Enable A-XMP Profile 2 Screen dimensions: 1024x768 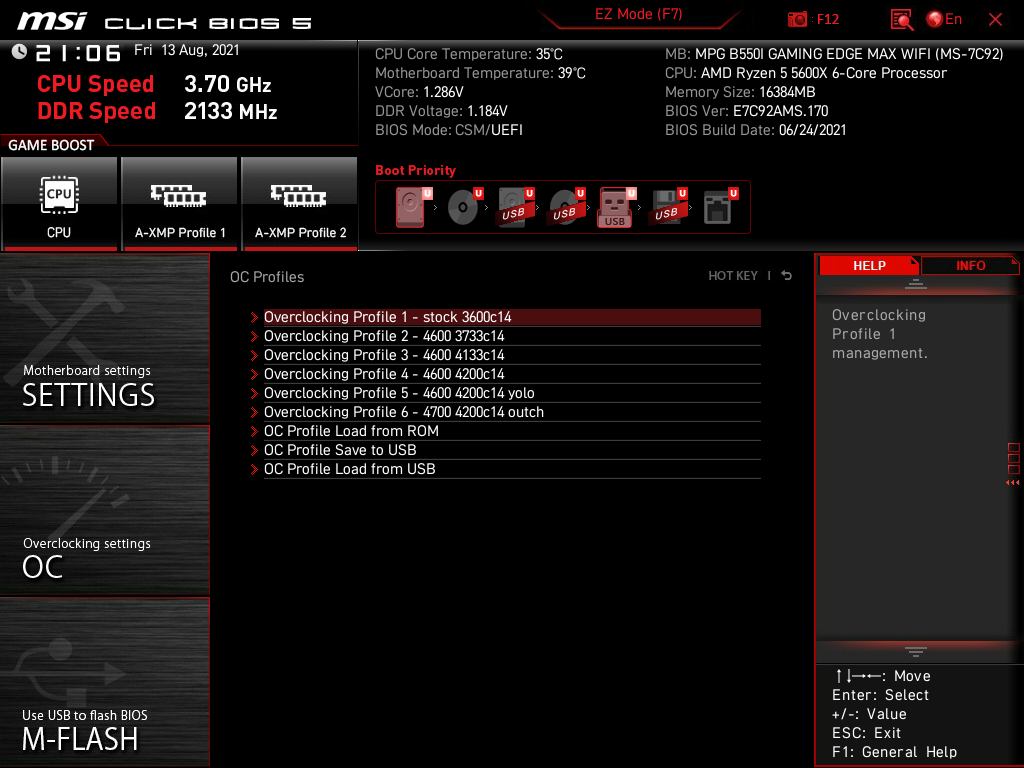(x=300, y=204)
